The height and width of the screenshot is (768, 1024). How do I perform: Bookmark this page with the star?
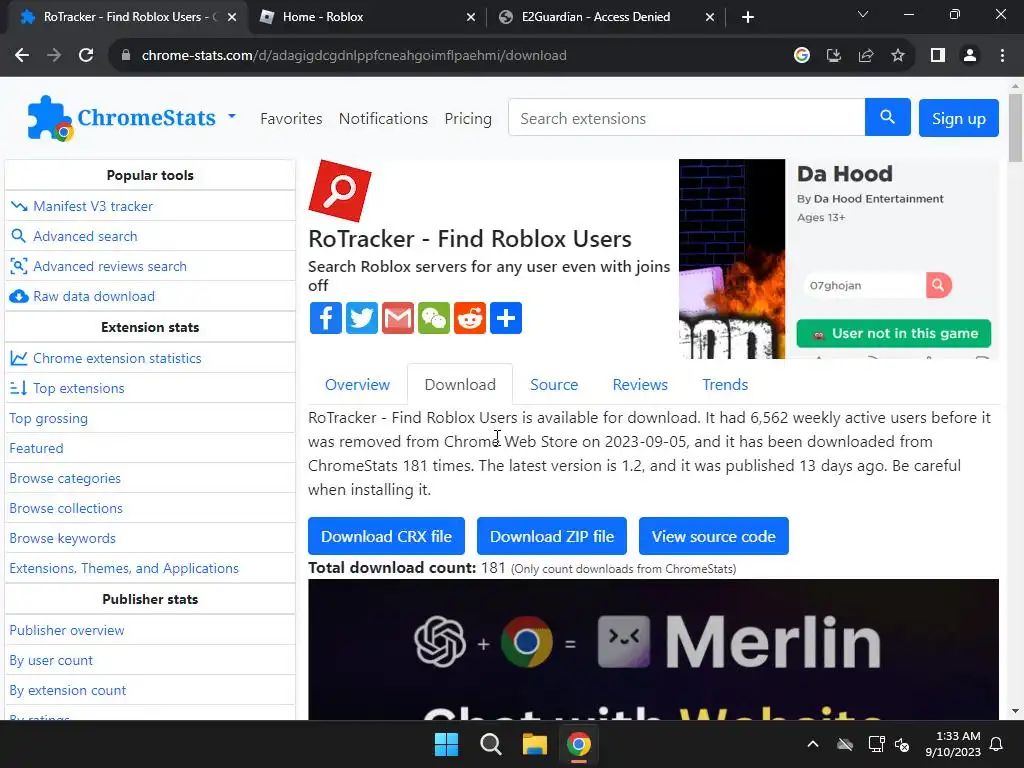coord(898,56)
